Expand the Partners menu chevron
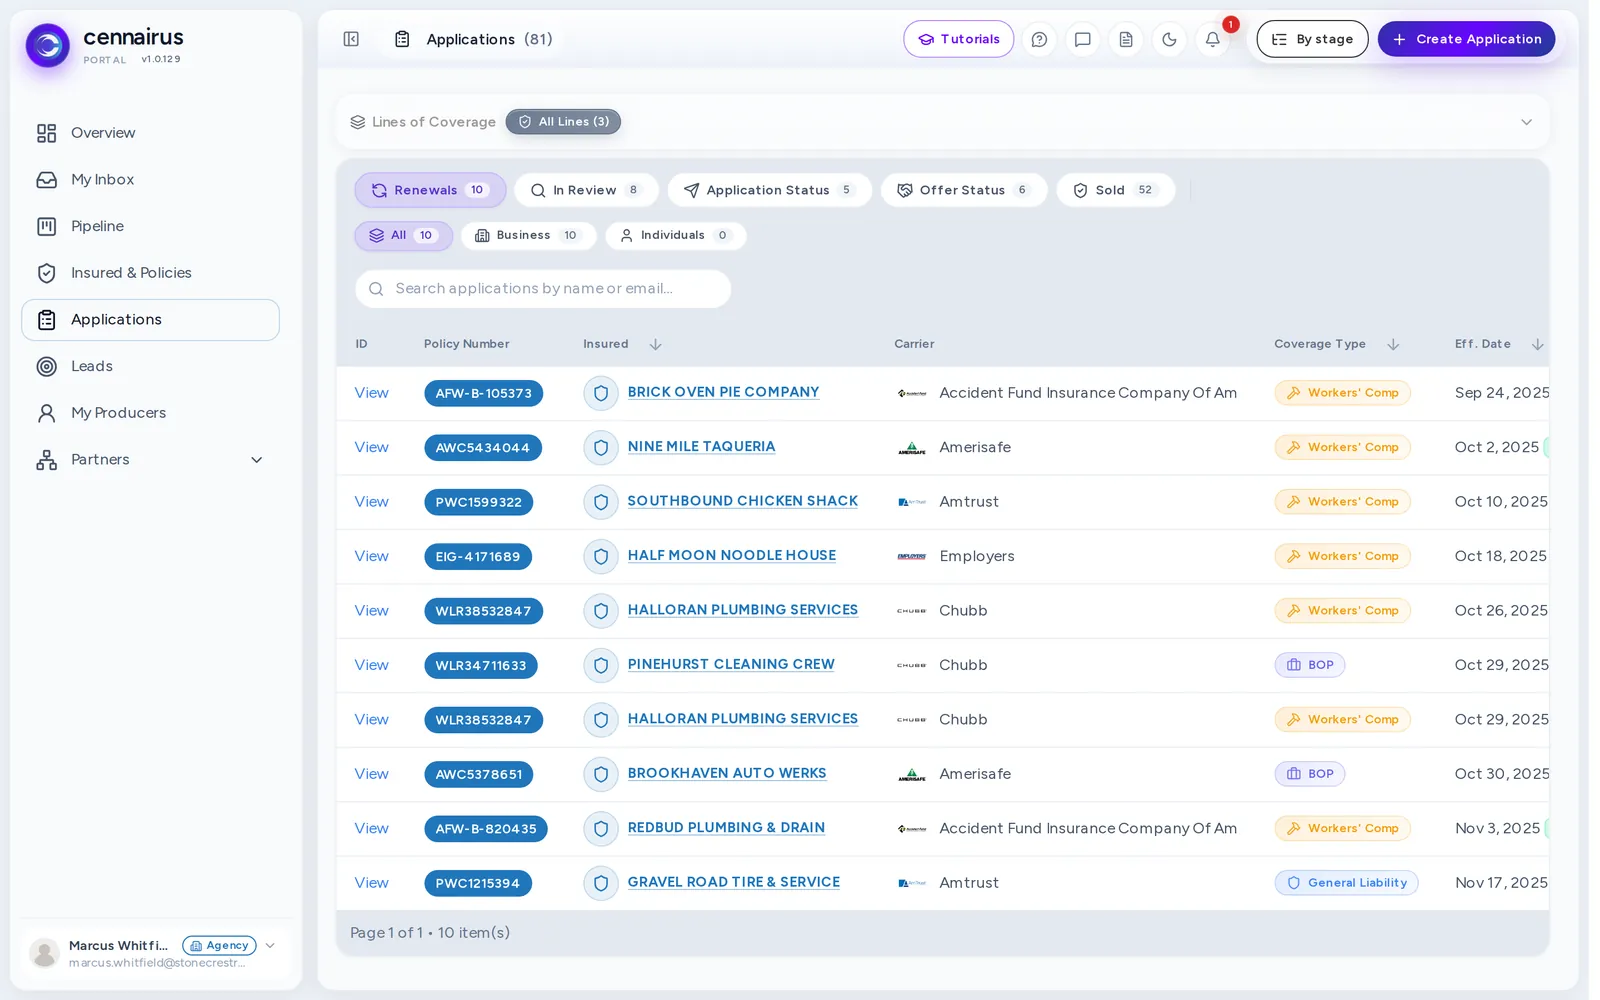The image size is (1600, 1000). pos(256,460)
